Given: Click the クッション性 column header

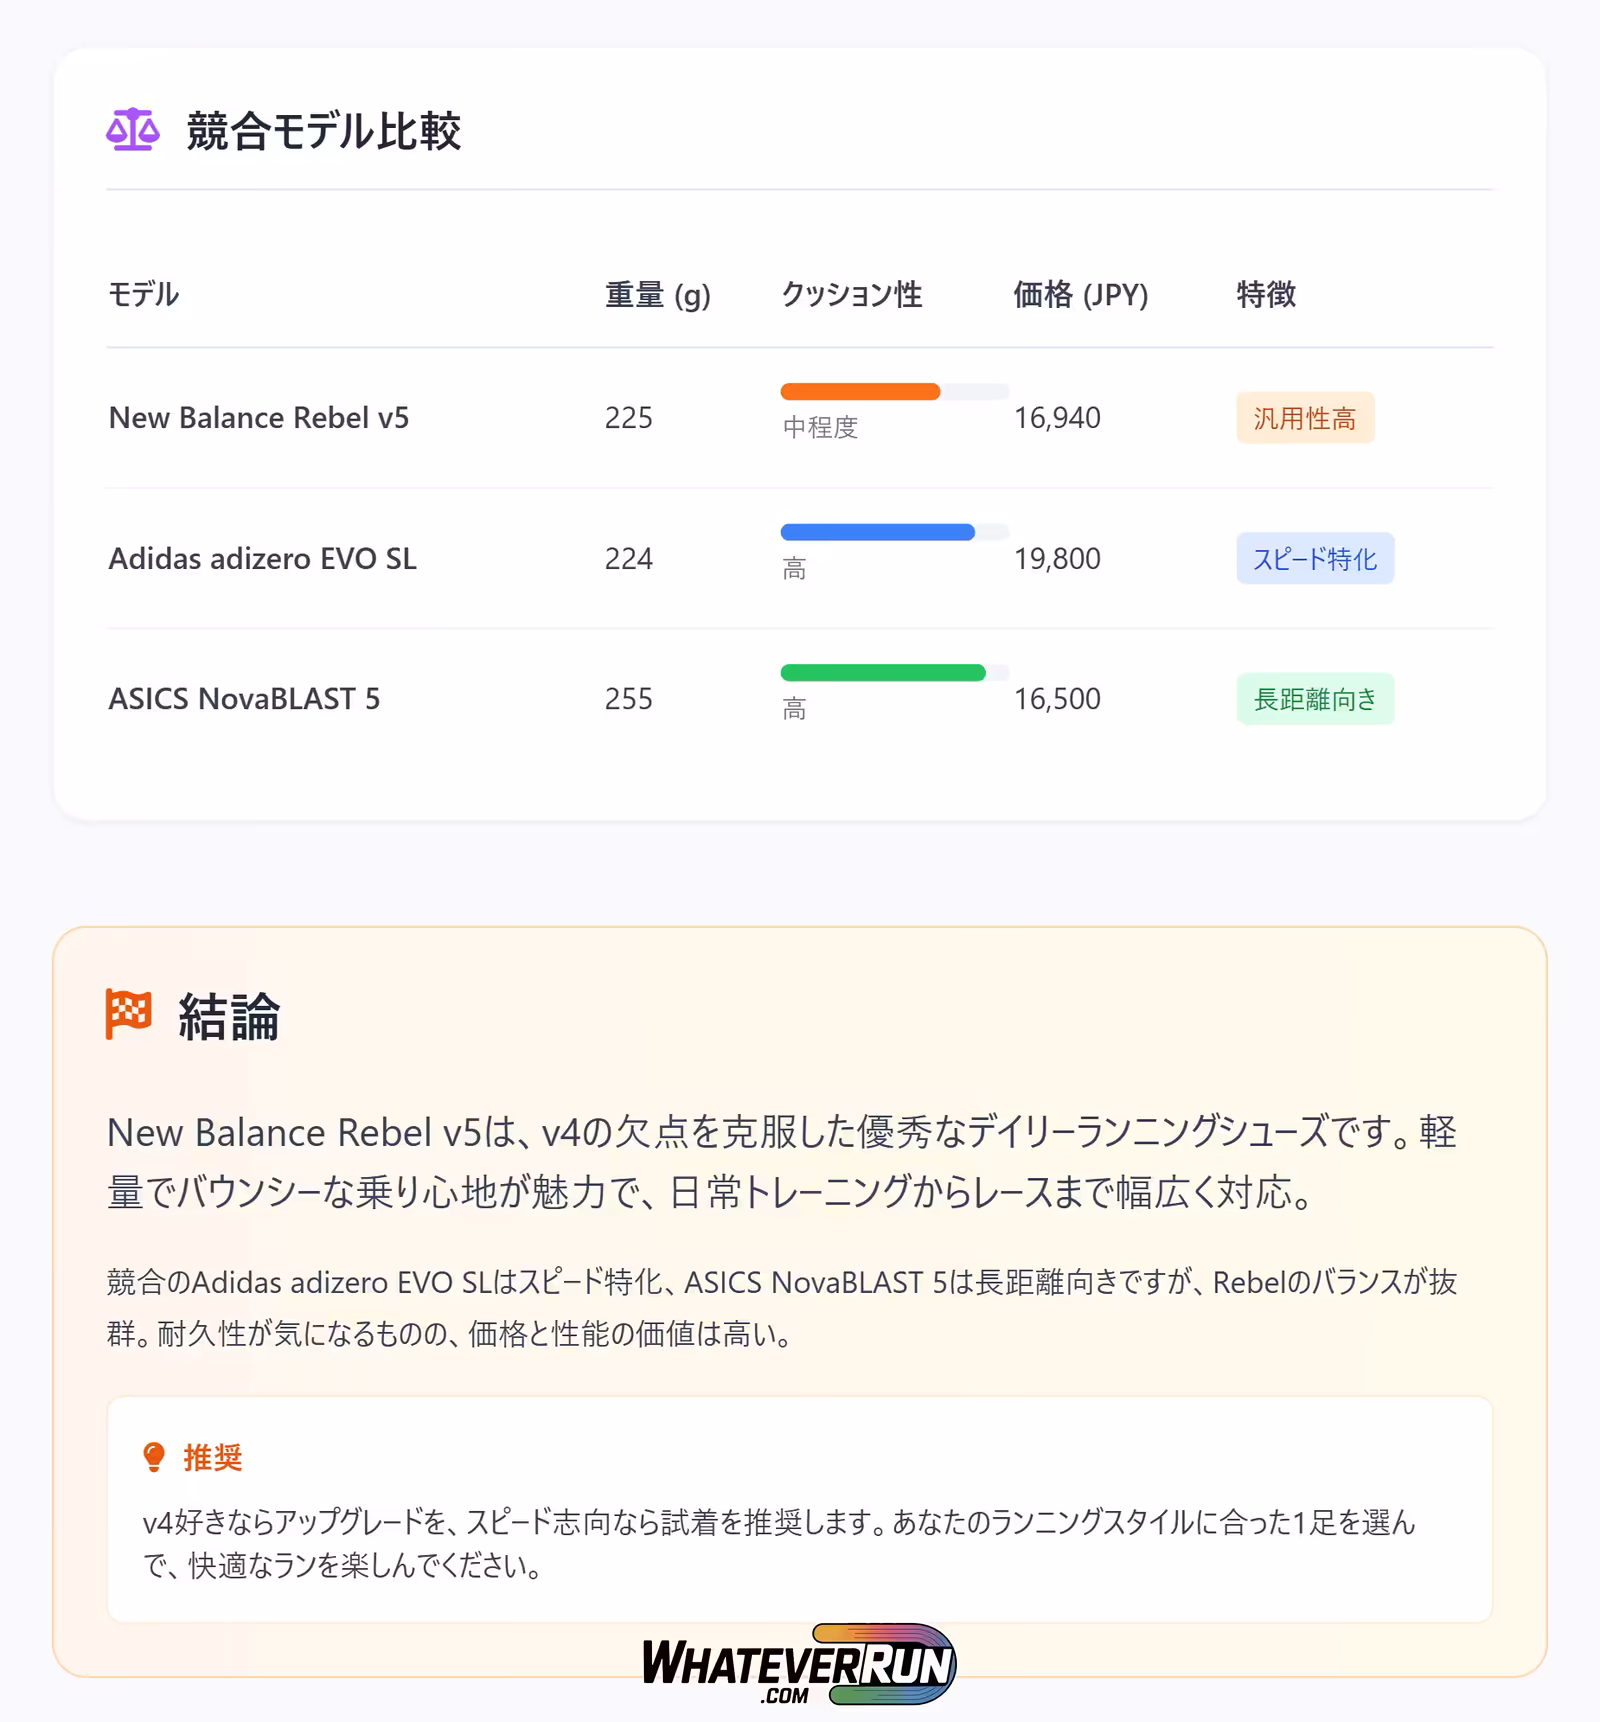Looking at the screenshot, I should tap(851, 295).
